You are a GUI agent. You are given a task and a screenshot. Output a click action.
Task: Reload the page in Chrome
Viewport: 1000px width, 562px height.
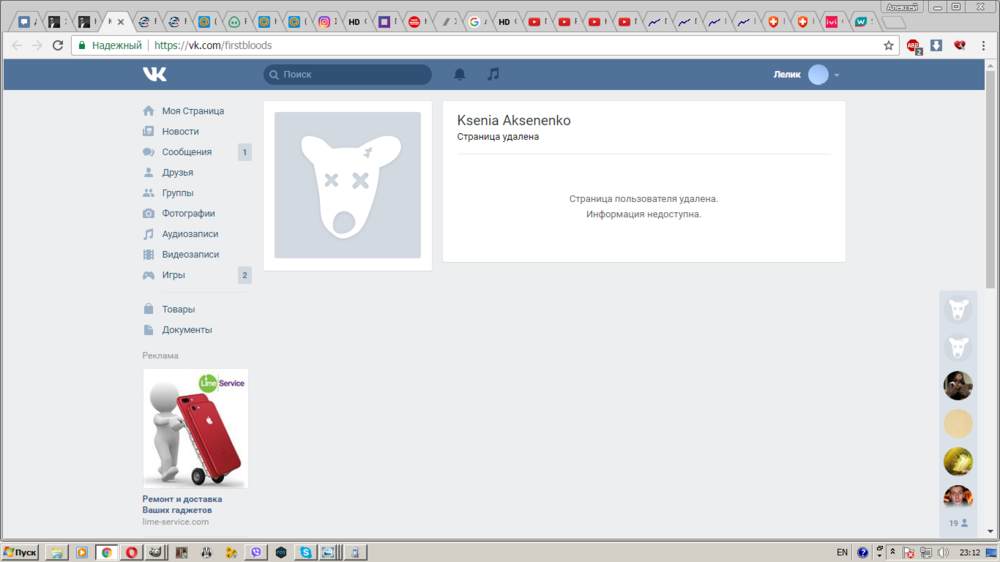pyautogui.click(x=58, y=45)
